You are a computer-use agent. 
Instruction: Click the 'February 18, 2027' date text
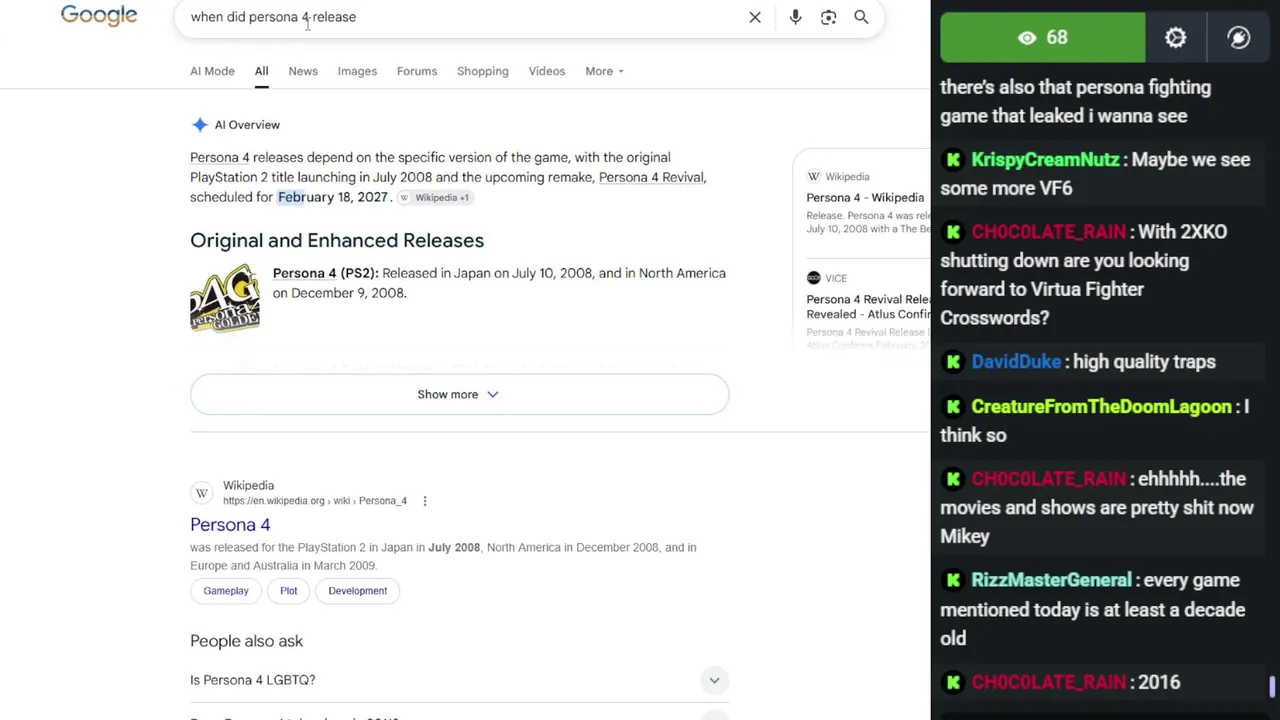[x=332, y=197]
